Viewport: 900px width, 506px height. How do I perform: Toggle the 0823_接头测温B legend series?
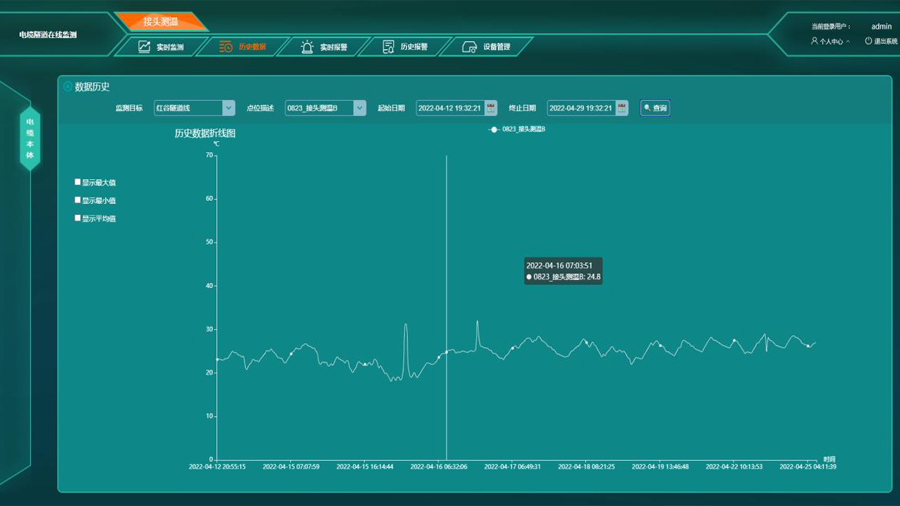(518, 129)
